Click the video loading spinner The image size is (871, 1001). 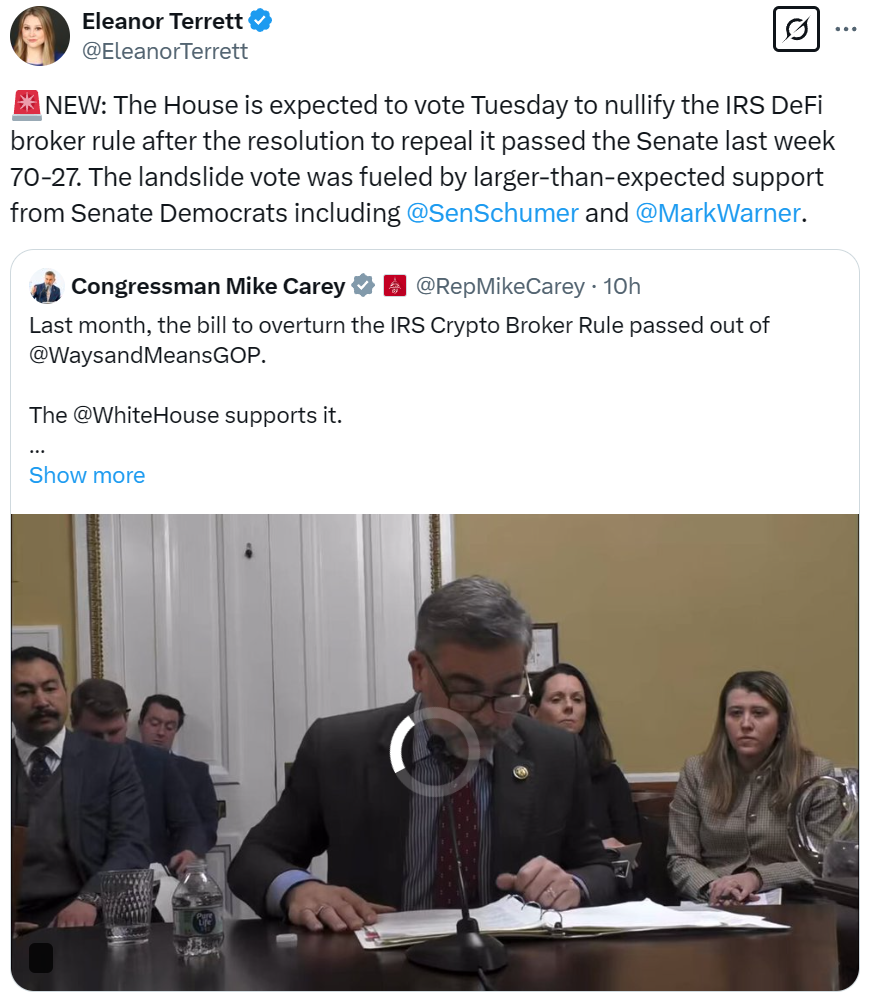click(x=434, y=752)
